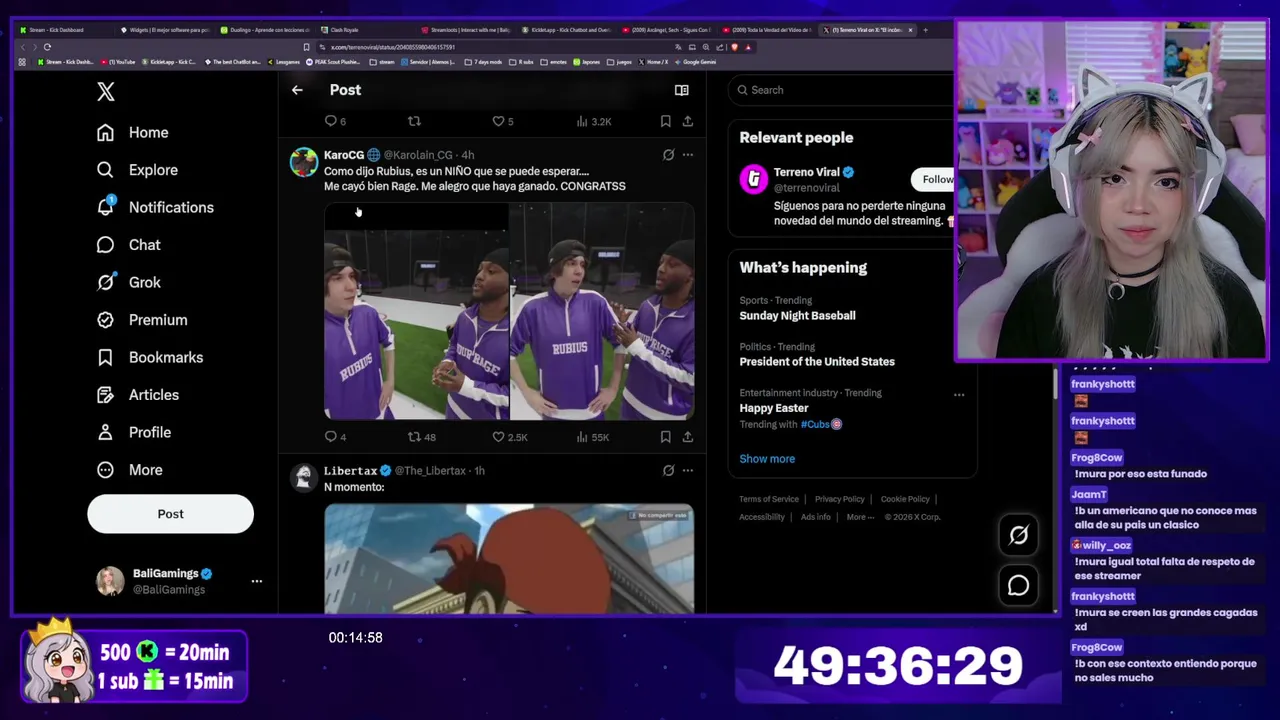
Task: Bookmark the KaroCG post
Action: pyautogui.click(x=665, y=437)
